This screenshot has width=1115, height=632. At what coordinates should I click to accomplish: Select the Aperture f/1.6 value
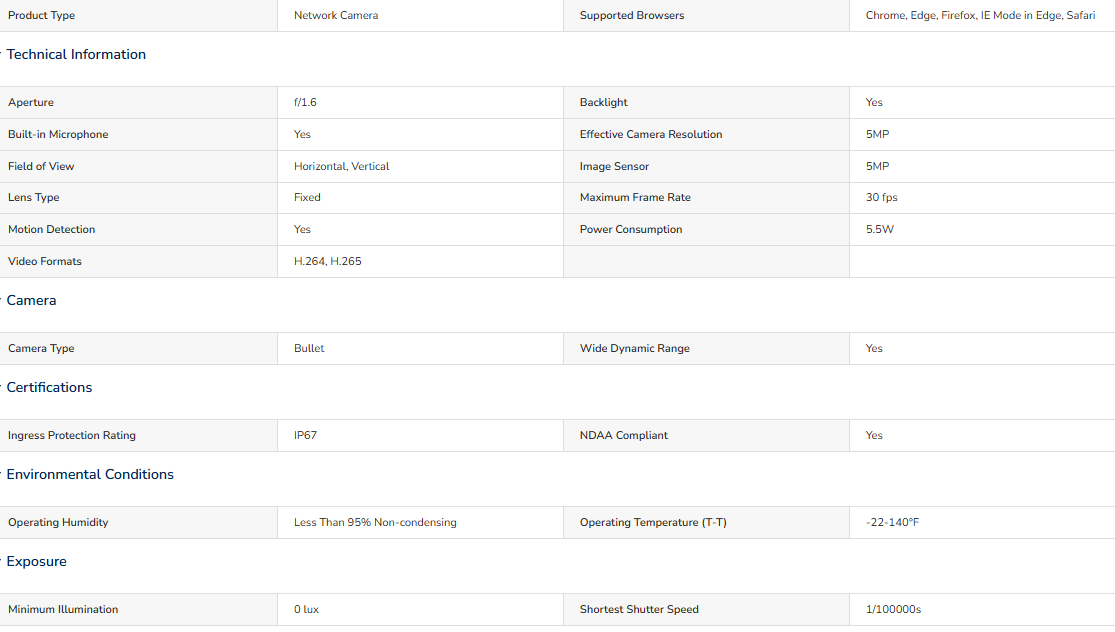[x=305, y=102]
